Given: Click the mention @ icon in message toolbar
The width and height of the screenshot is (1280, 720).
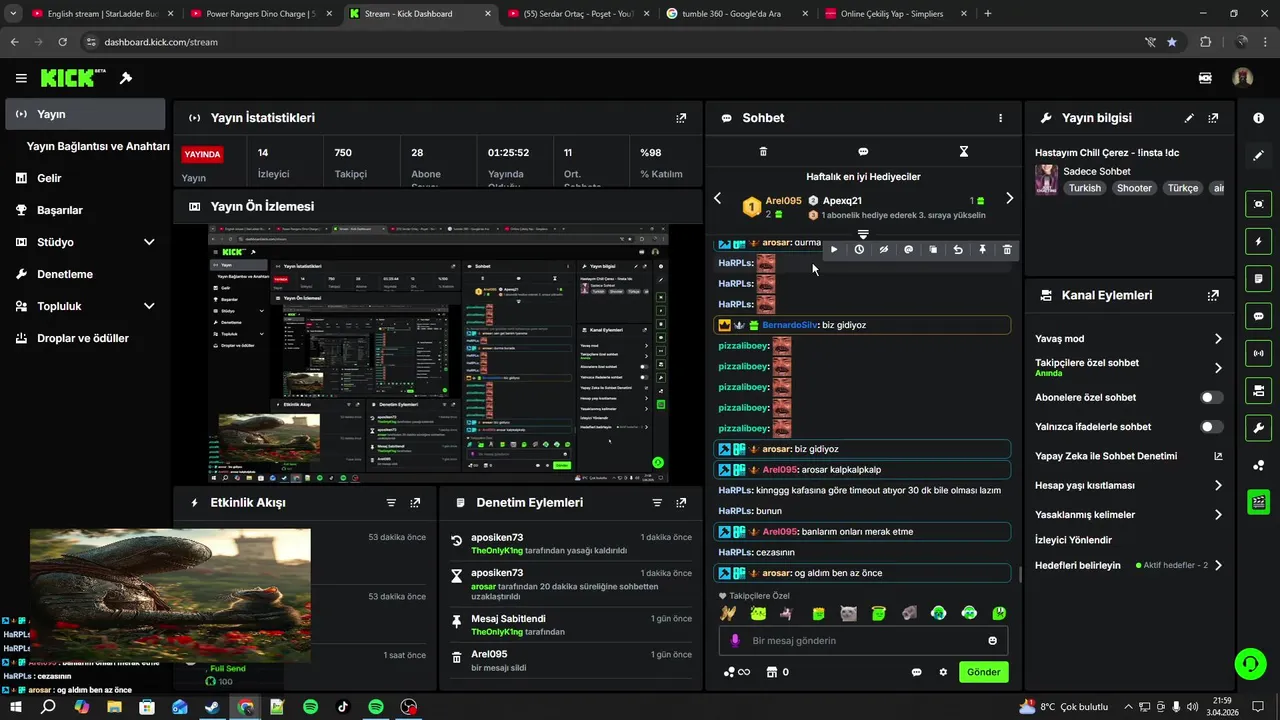Looking at the screenshot, I should pos(908,250).
